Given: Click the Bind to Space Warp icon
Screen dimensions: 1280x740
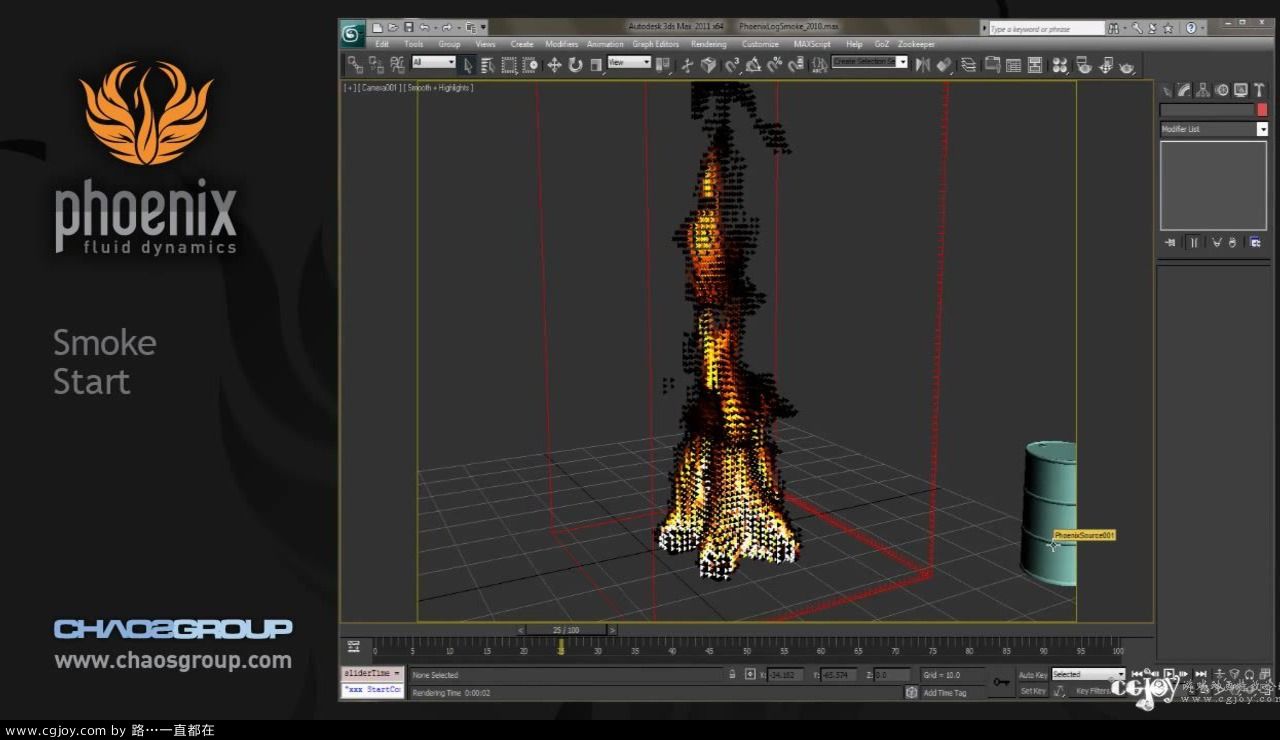Looking at the screenshot, I should click(x=397, y=65).
